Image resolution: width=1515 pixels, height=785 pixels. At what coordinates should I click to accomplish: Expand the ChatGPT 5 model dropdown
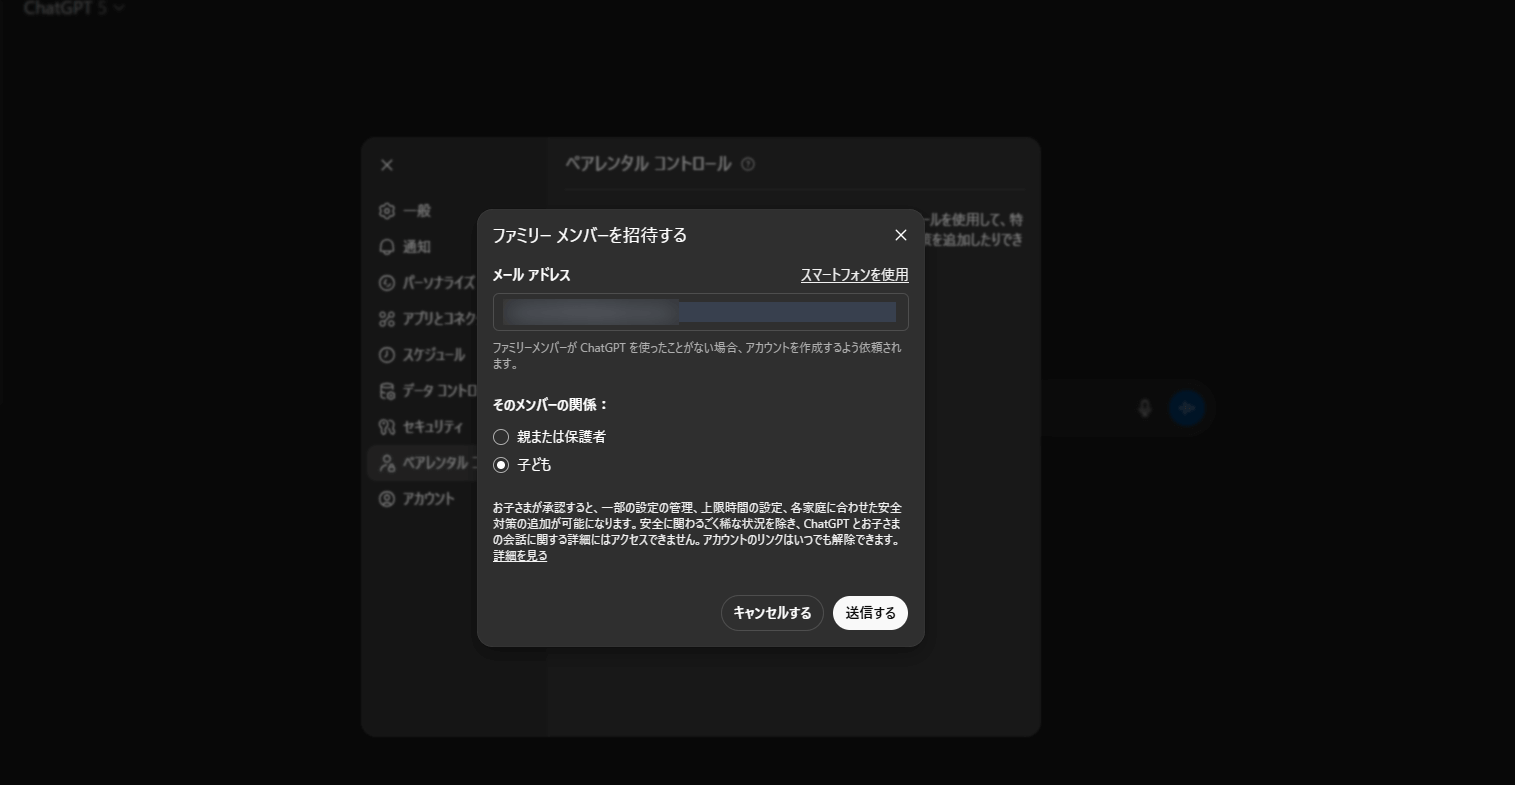tap(75, 8)
